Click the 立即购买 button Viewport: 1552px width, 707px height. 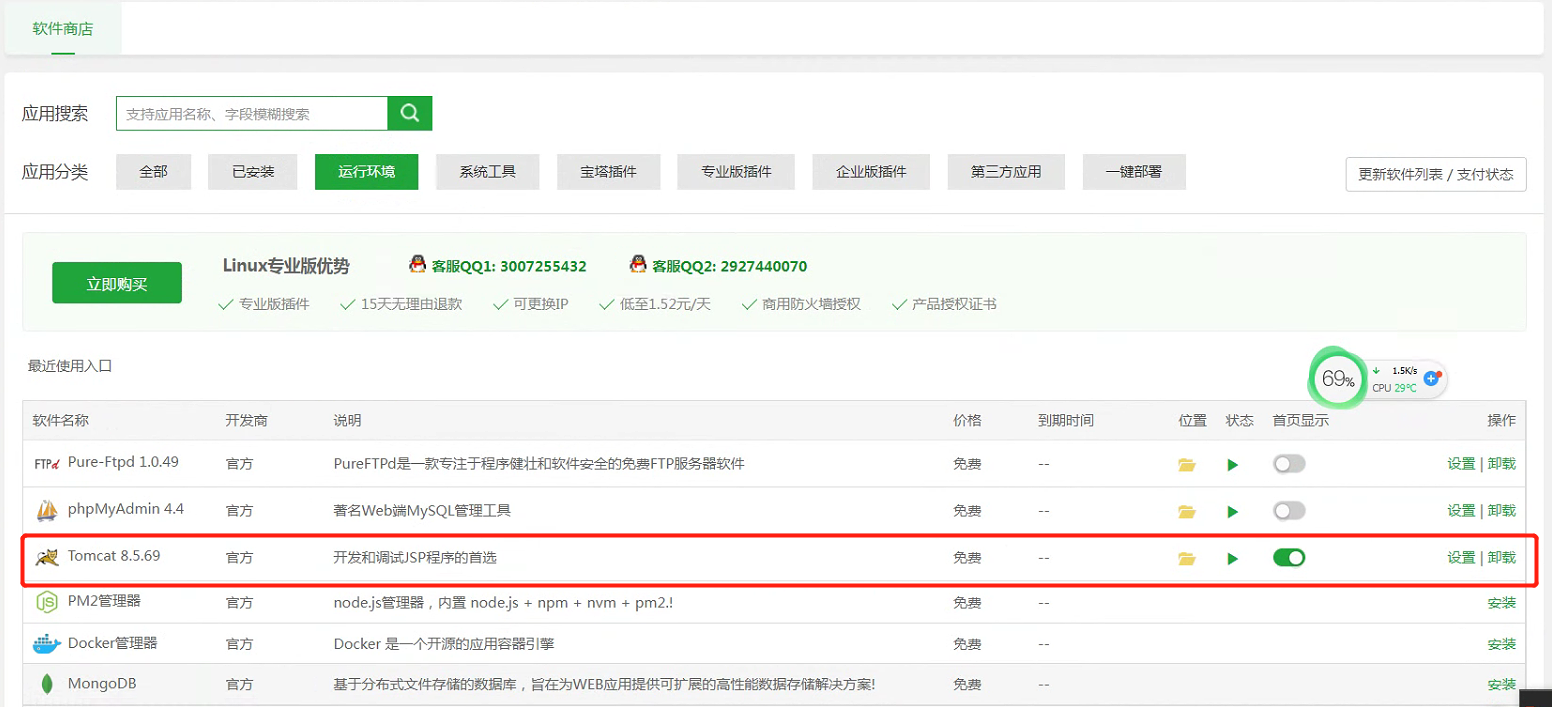pyautogui.click(x=117, y=283)
